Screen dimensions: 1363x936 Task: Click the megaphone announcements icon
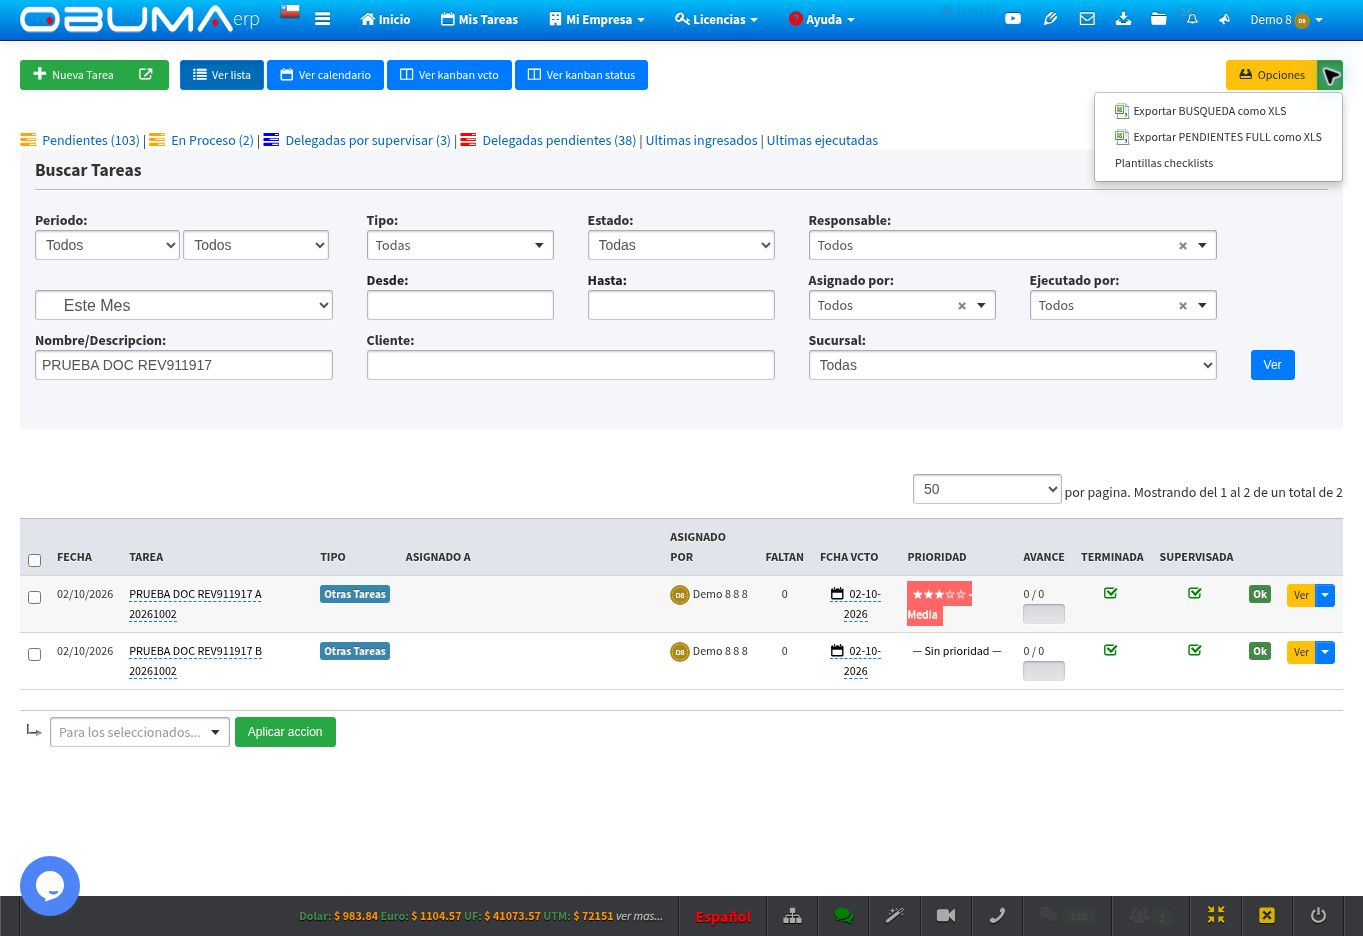[1224, 19]
